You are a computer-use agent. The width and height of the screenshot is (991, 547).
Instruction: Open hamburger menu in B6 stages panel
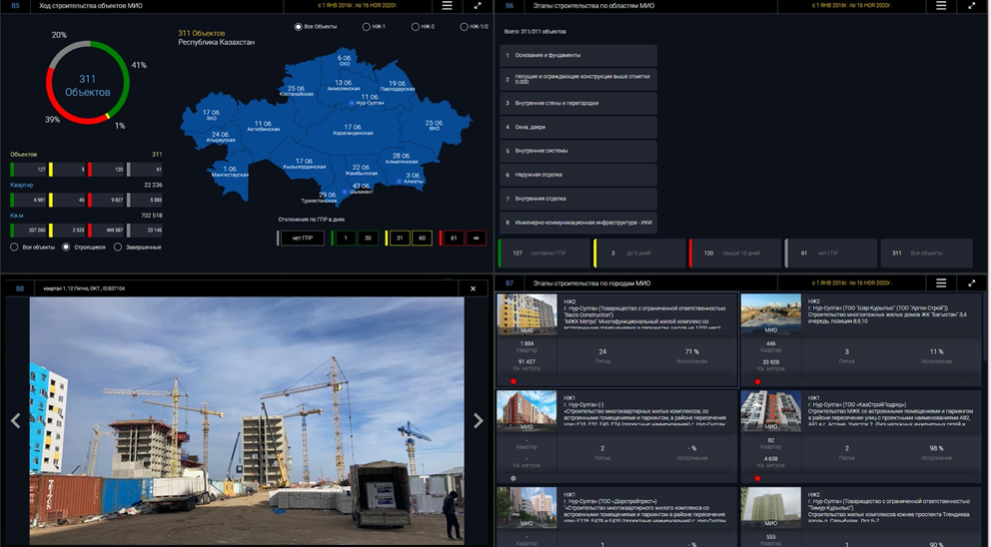pyautogui.click(x=941, y=6)
